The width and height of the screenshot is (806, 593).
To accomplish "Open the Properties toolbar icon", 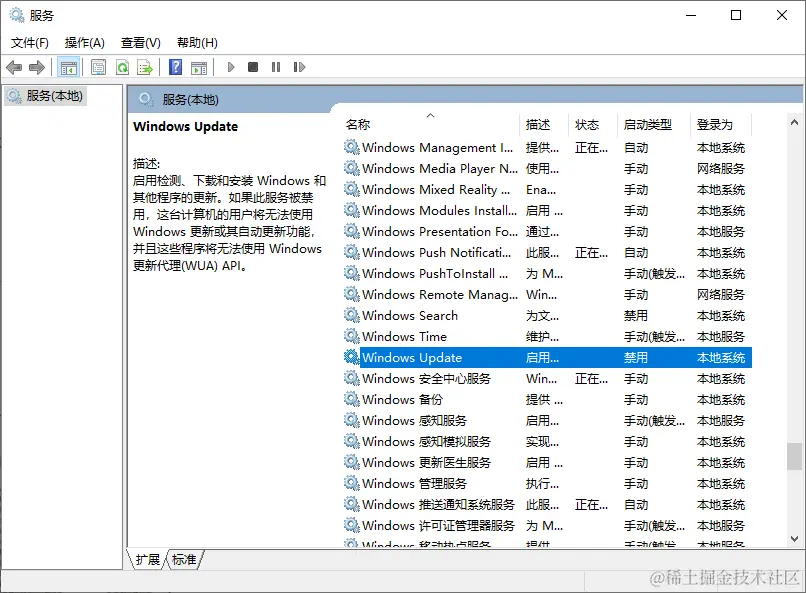I will pyautogui.click(x=98, y=67).
